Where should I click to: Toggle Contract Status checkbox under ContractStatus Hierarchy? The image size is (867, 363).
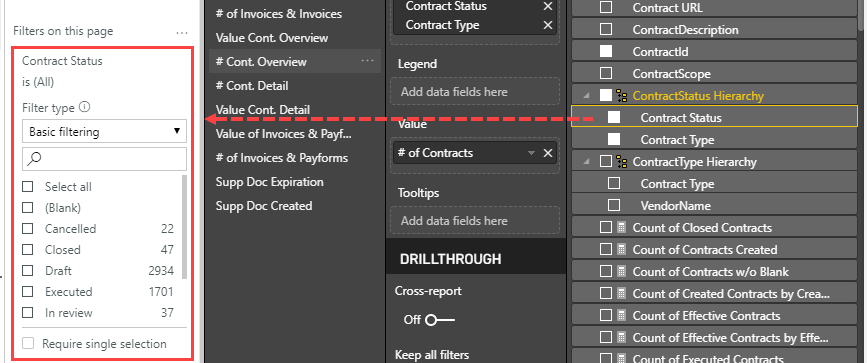[614, 117]
